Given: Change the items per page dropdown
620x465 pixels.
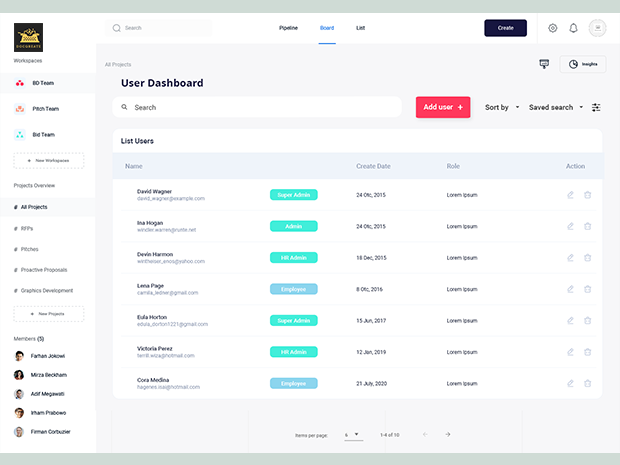Looking at the screenshot, I should pyautogui.click(x=353, y=435).
